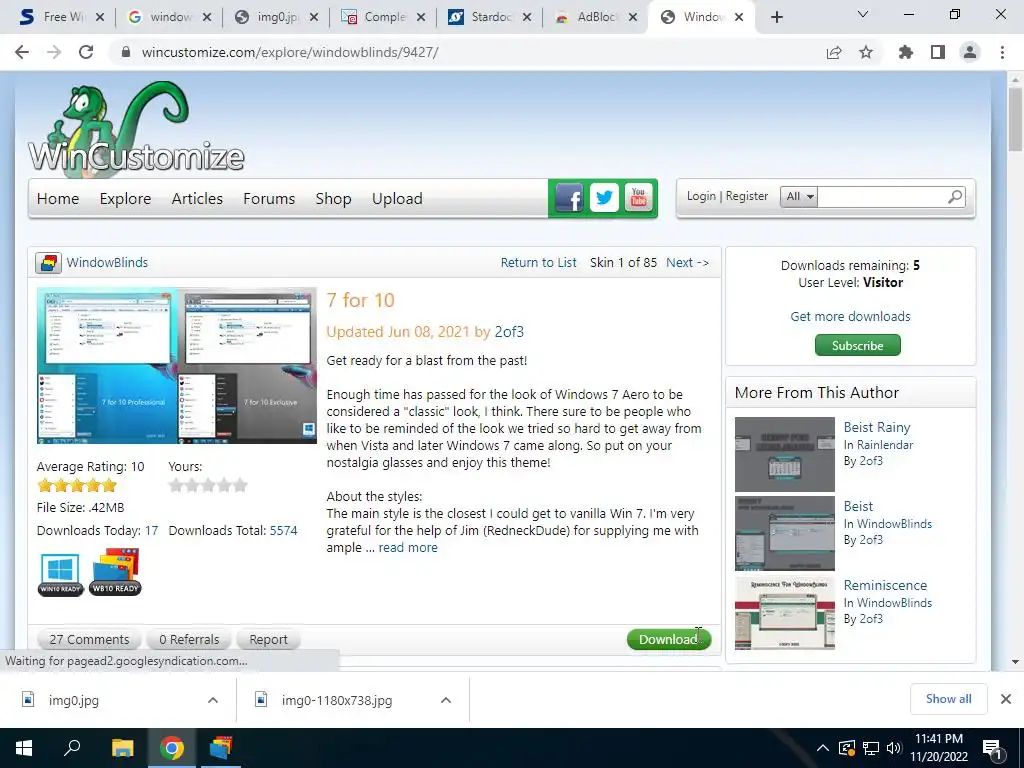Open the Facebook icon in the navigation bar
This screenshot has height=768, width=1024.
tap(569, 197)
